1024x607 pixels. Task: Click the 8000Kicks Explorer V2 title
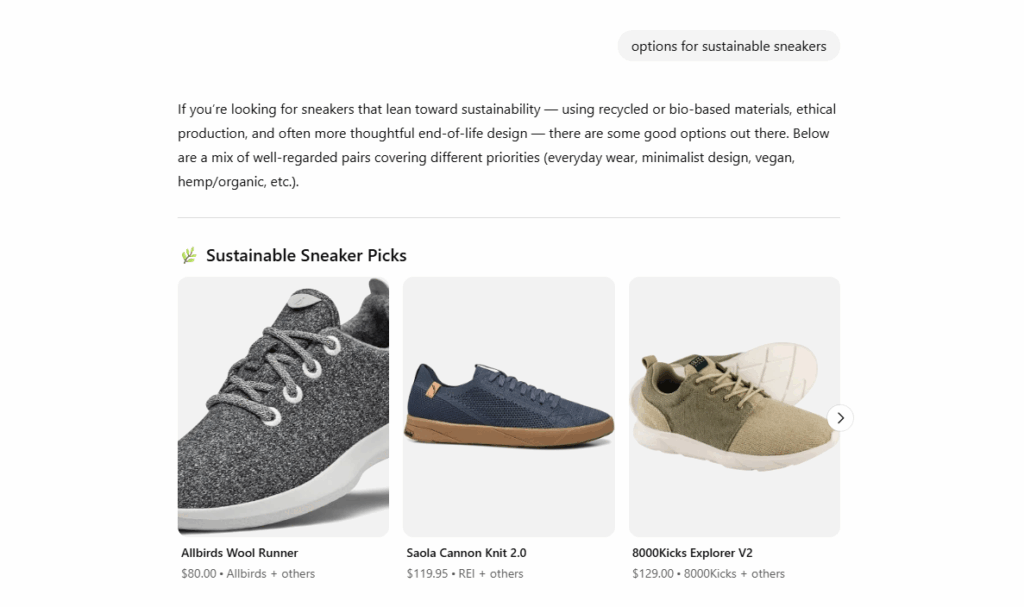click(x=692, y=553)
